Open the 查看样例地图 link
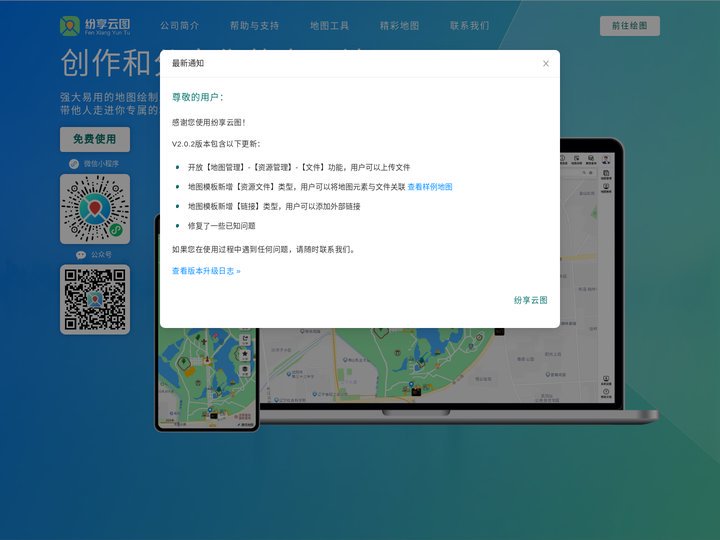Viewport: 720px width, 540px height. pos(430,186)
